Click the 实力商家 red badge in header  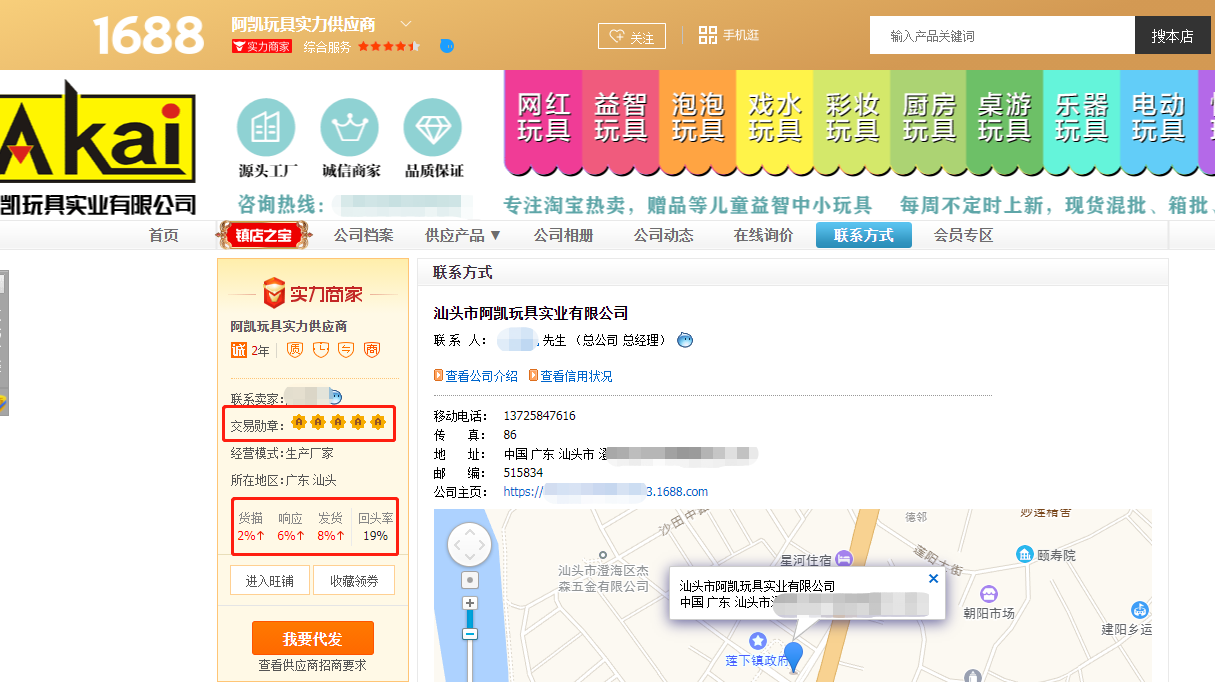point(262,46)
